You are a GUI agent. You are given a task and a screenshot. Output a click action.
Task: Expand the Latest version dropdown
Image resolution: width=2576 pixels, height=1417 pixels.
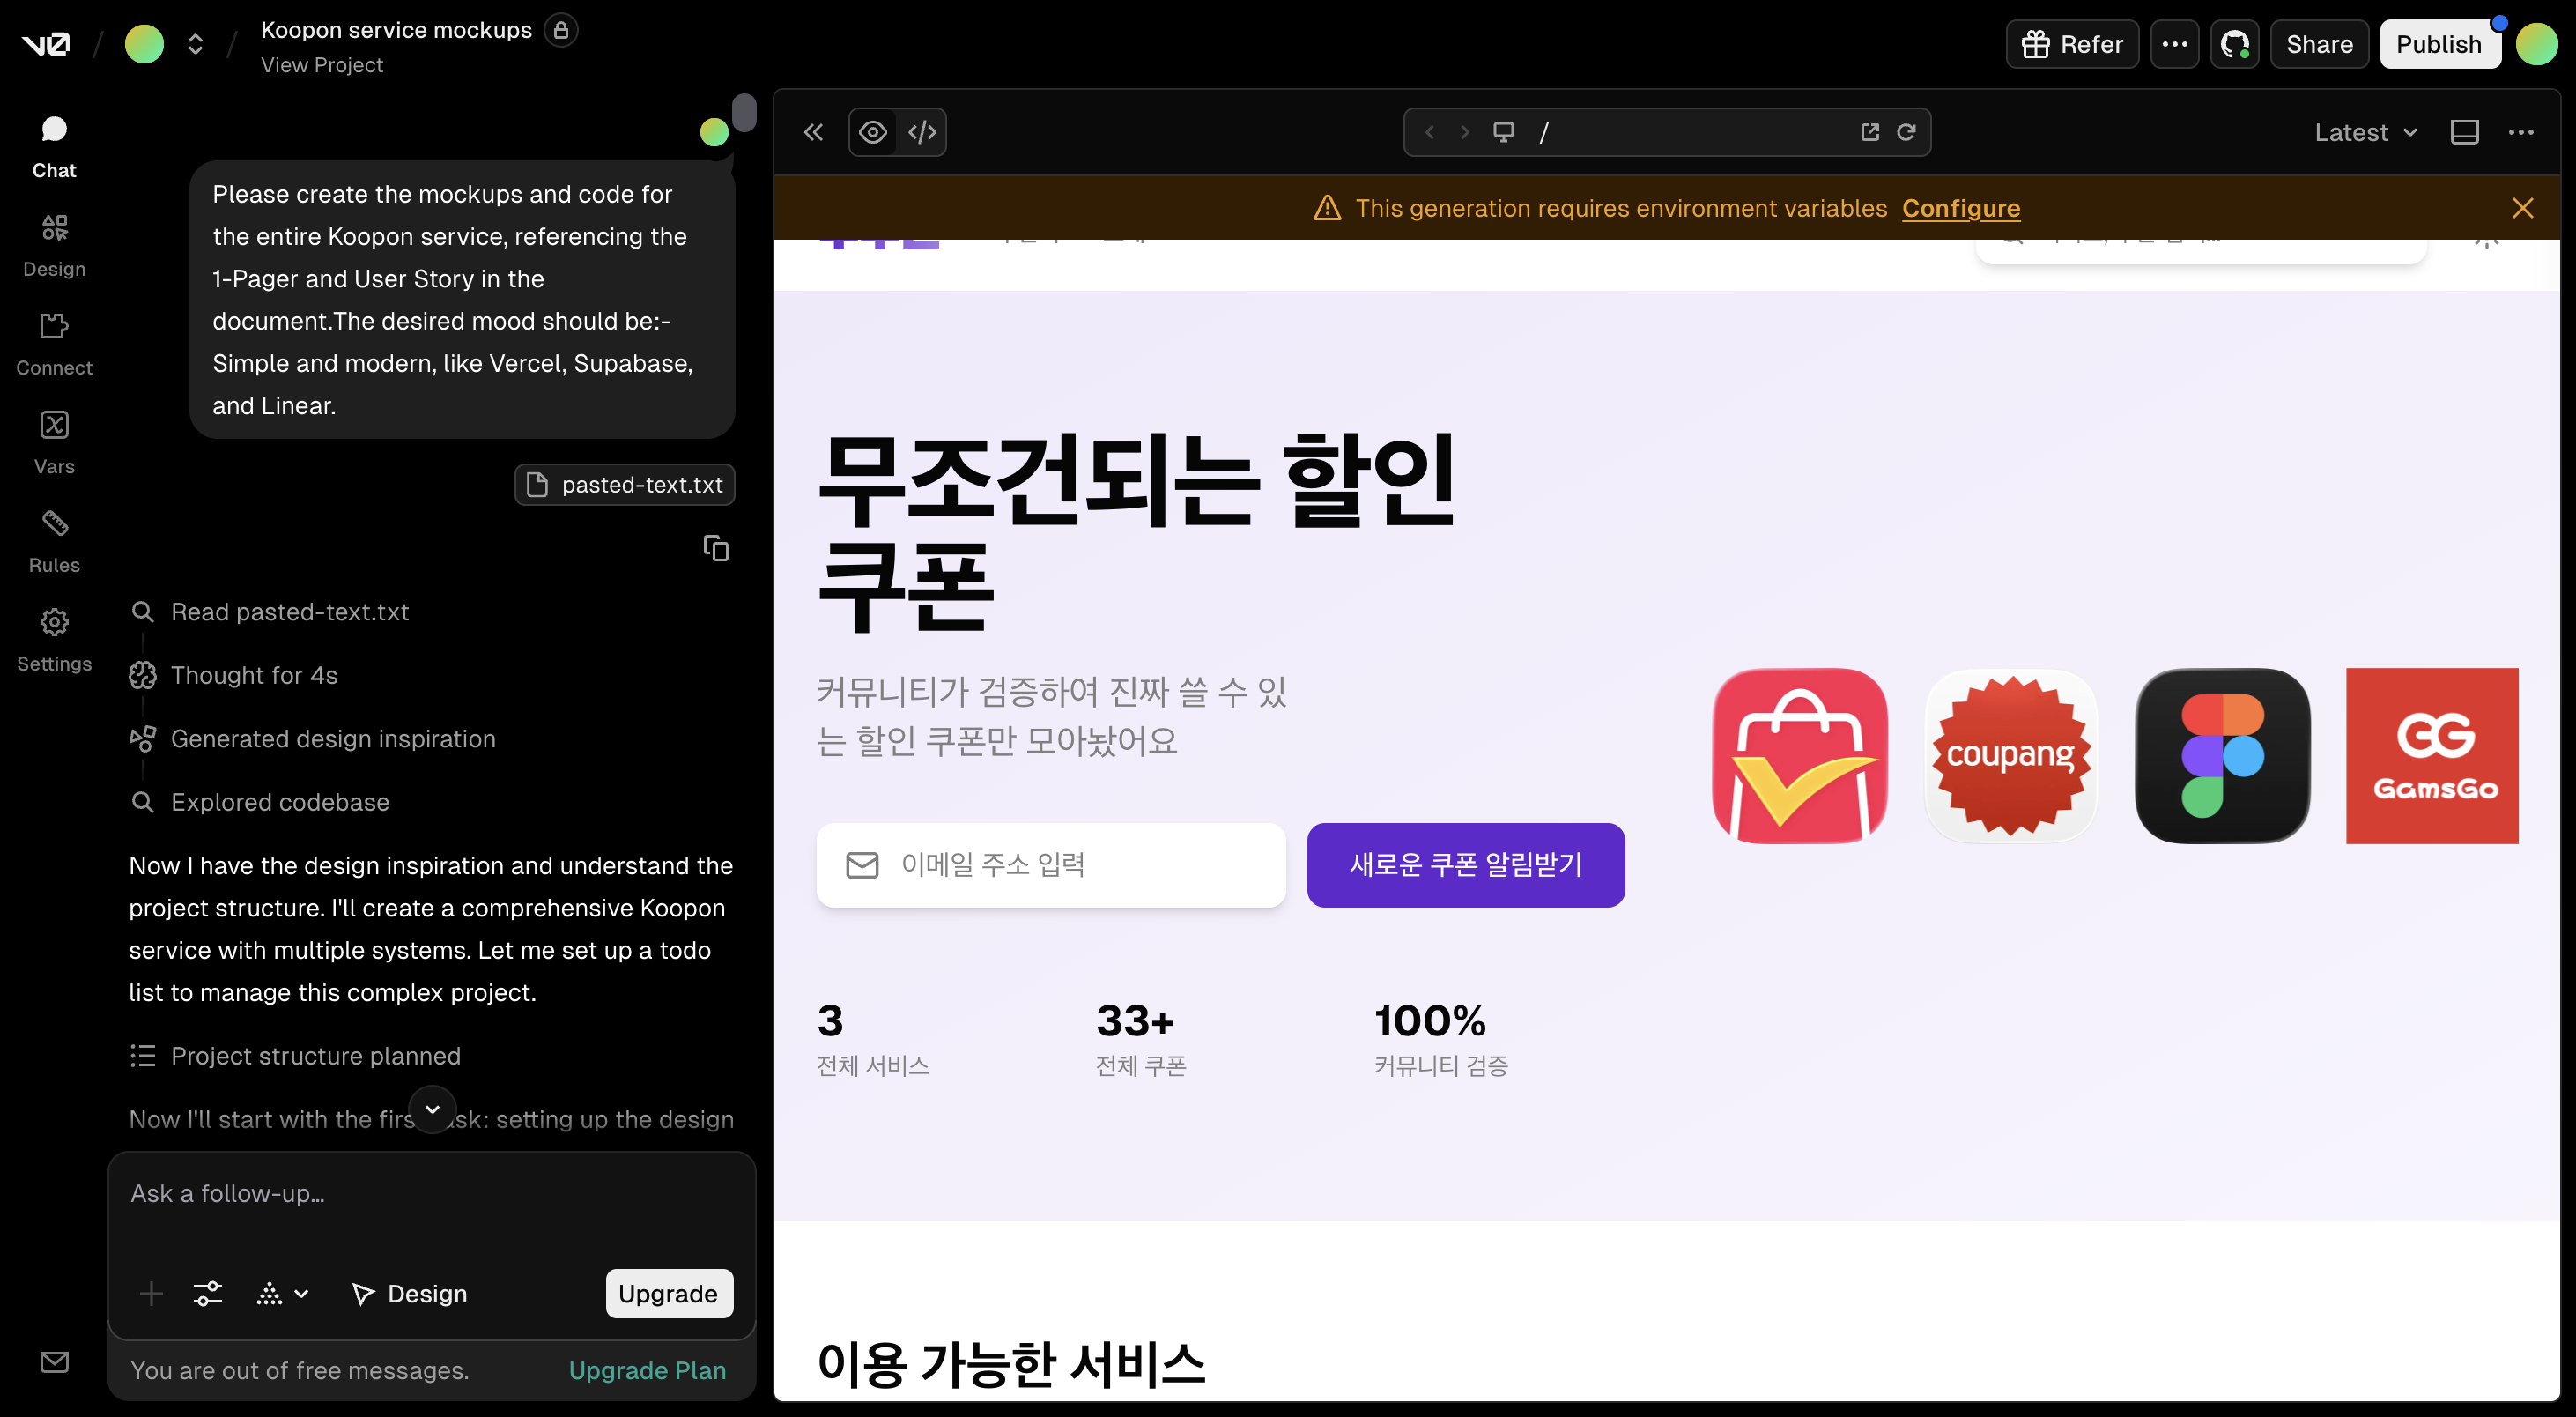[2366, 132]
